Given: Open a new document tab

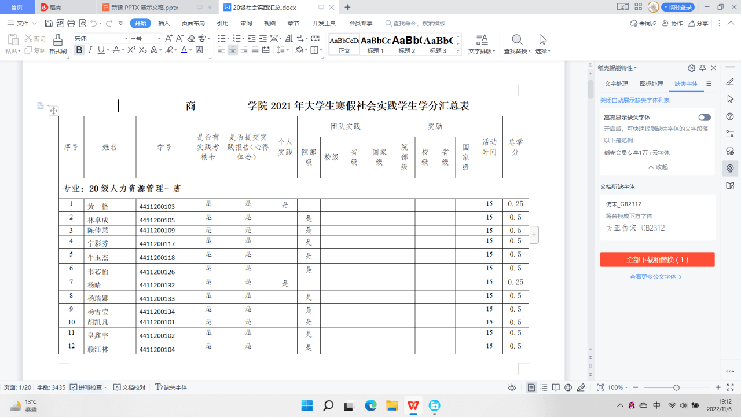Looking at the screenshot, I should pyautogui.click(x=347, y=7).
